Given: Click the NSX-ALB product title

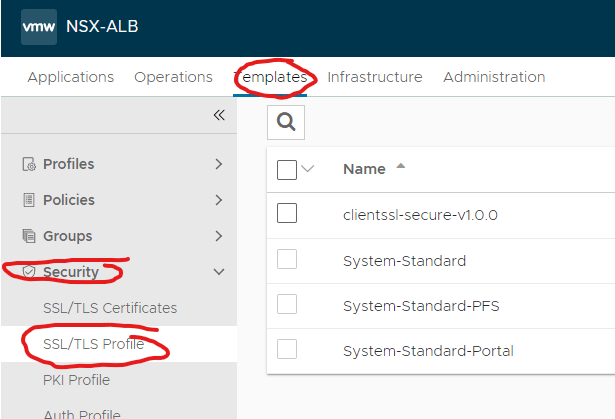Looking at the screenshot, I should click(102, 27).
